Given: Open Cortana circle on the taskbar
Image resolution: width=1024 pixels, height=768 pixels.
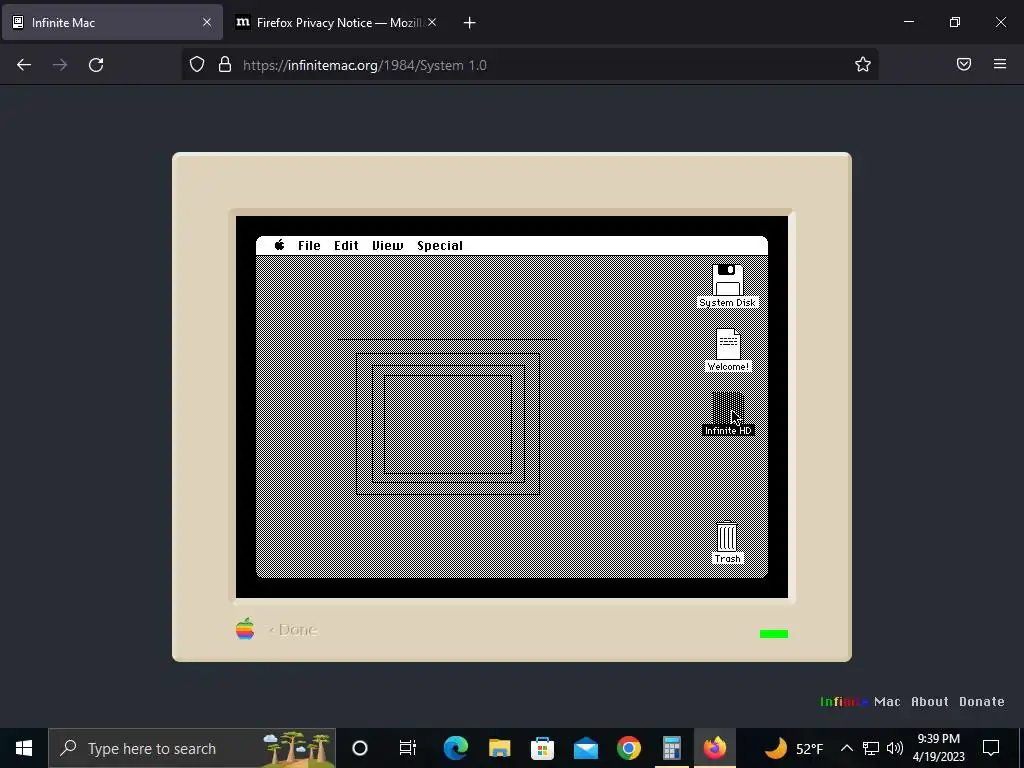Looking at the screenshot, I should (x=360, y=748).
